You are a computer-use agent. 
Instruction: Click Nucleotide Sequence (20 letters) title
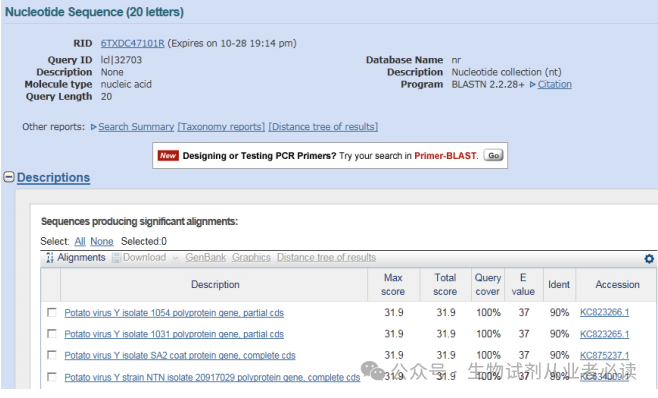tap(94, 12)
